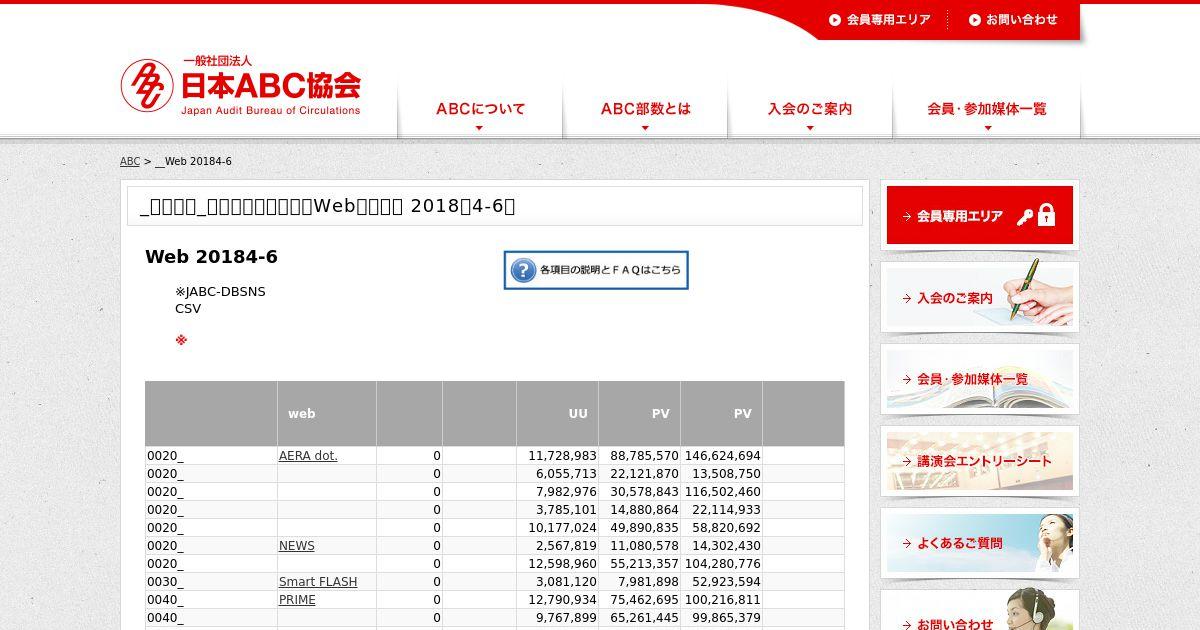Click the value 22,114,933
The image size is (1200, 630).
727,510
